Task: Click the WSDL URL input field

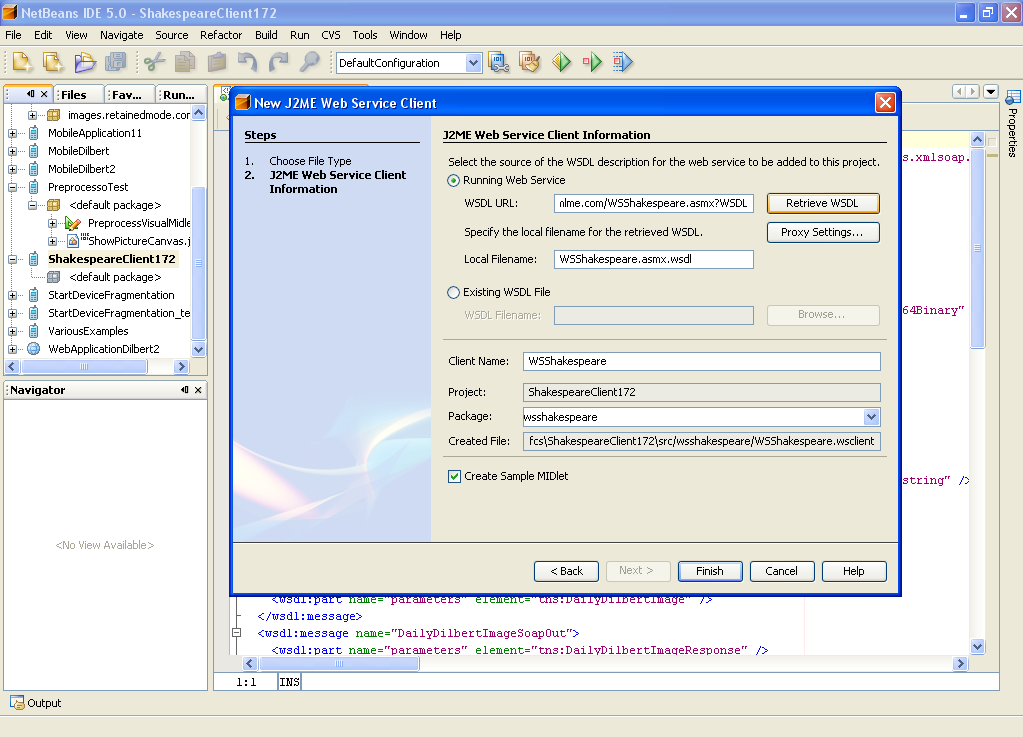Action: (x=654, y=203)
